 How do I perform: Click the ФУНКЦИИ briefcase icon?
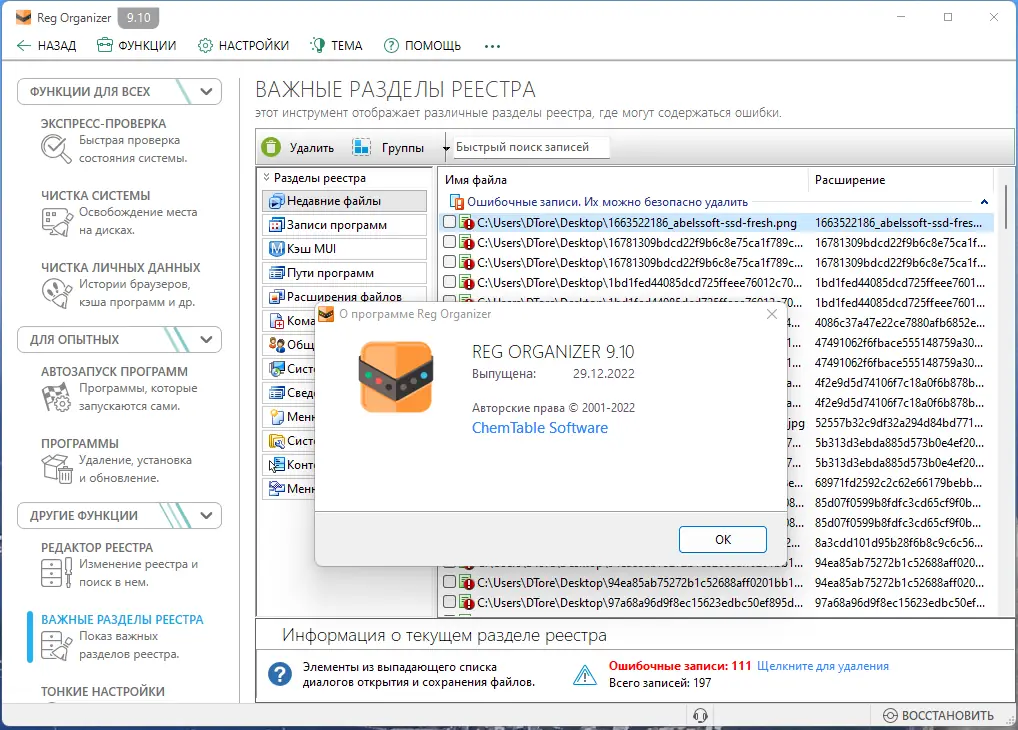[105, 45]
